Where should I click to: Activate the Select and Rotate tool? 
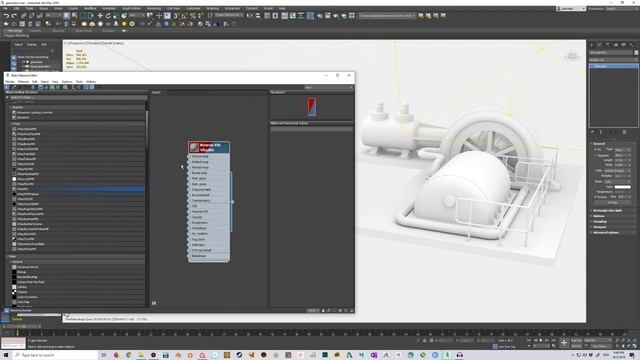tap(108, 16)
